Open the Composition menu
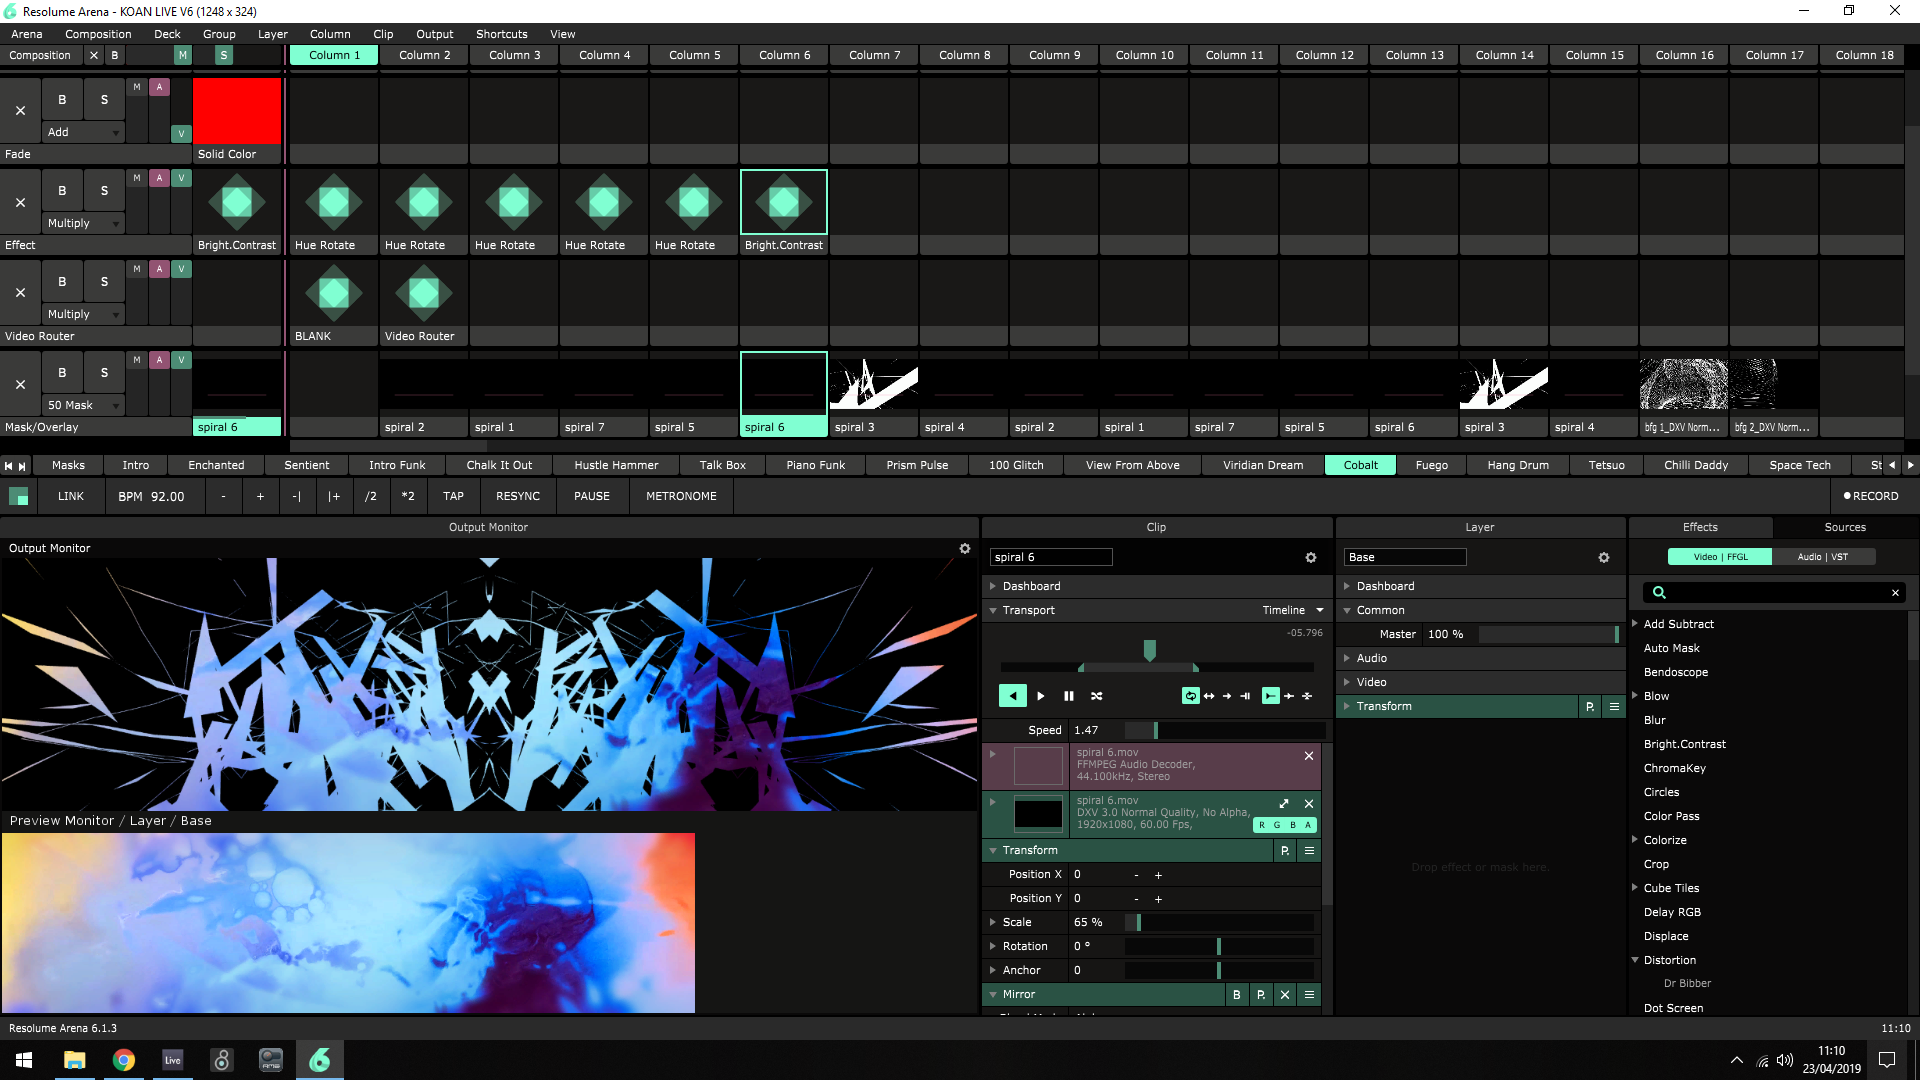This screenshot has height=1080, width=1920. click(98, 34)
